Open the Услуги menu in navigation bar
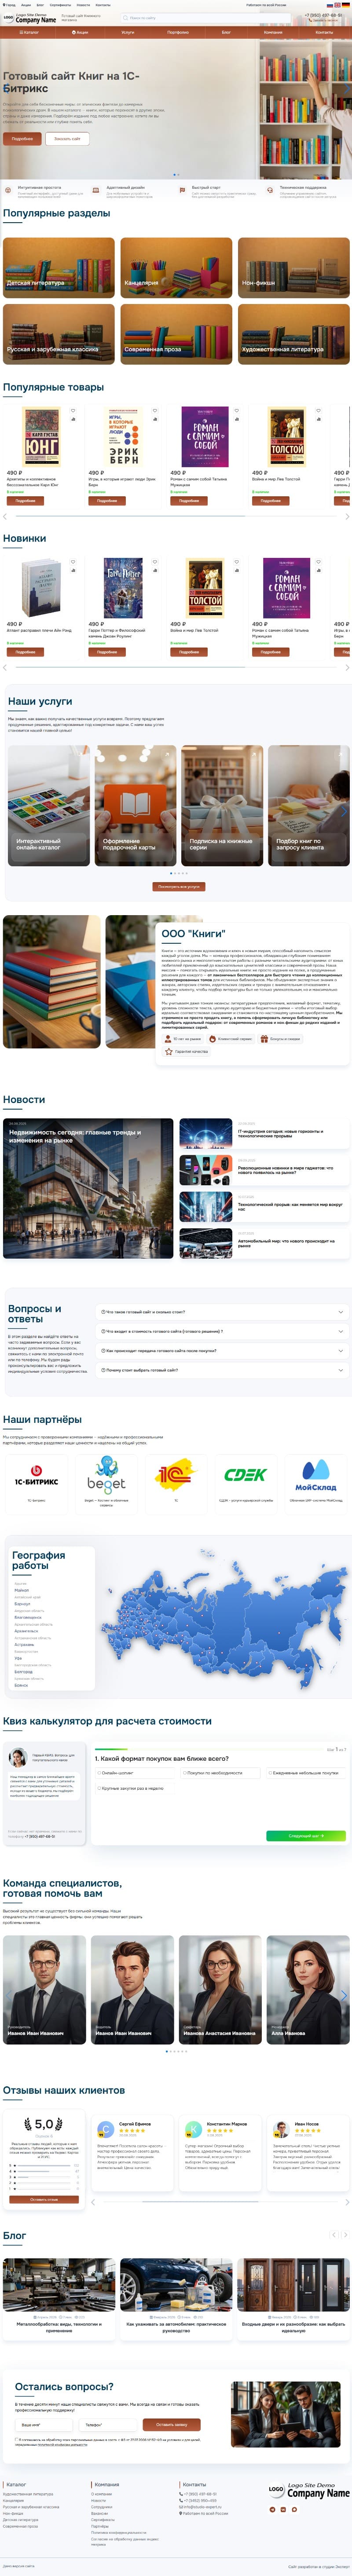Image resolution: width=352 pixels, height=2576 pixels. click(x=128, y=32)
